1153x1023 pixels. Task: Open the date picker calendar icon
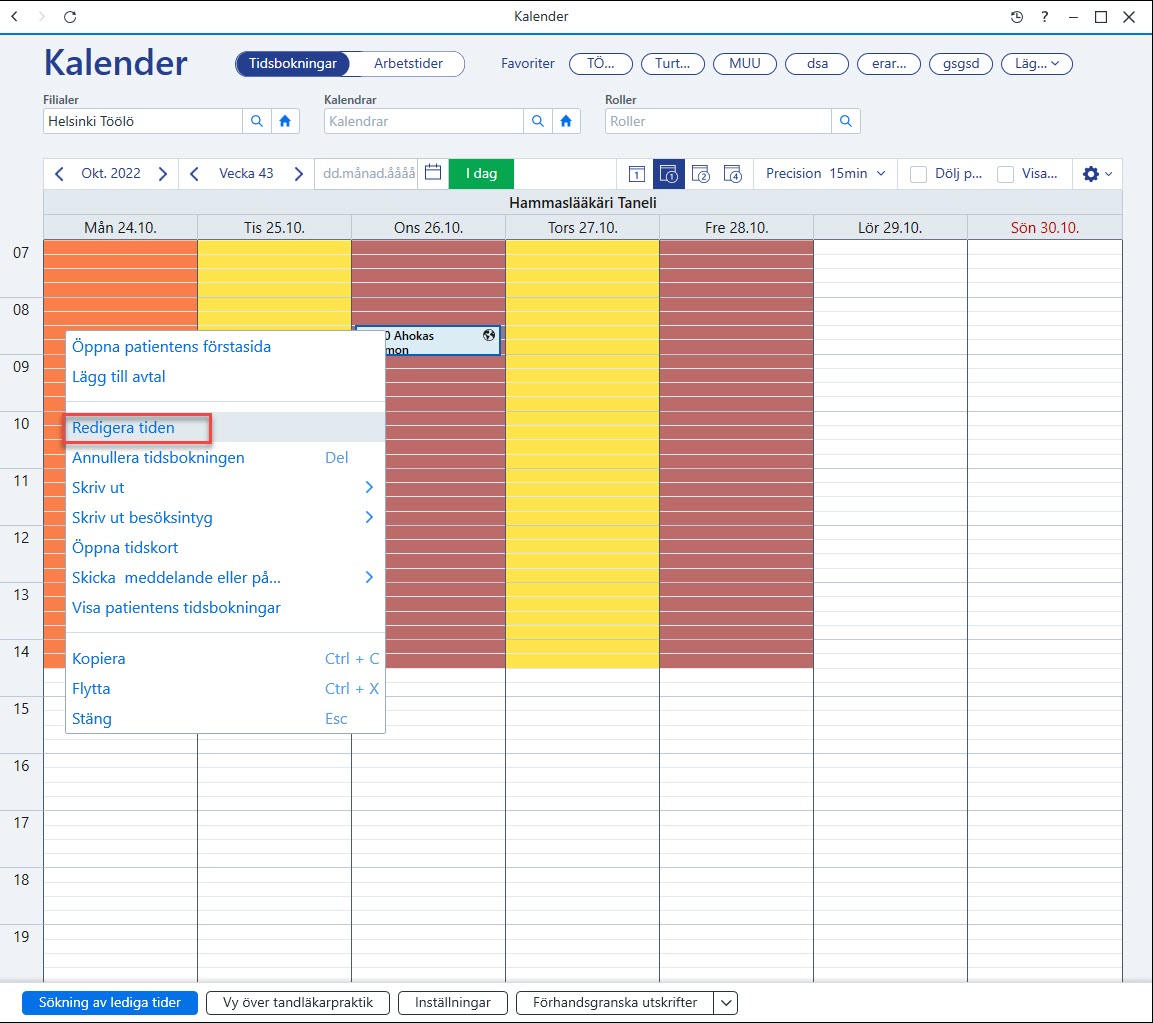433,173
